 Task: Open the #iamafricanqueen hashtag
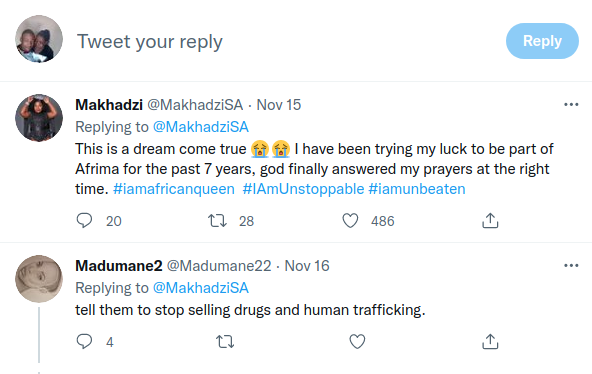tap(174, 189)
